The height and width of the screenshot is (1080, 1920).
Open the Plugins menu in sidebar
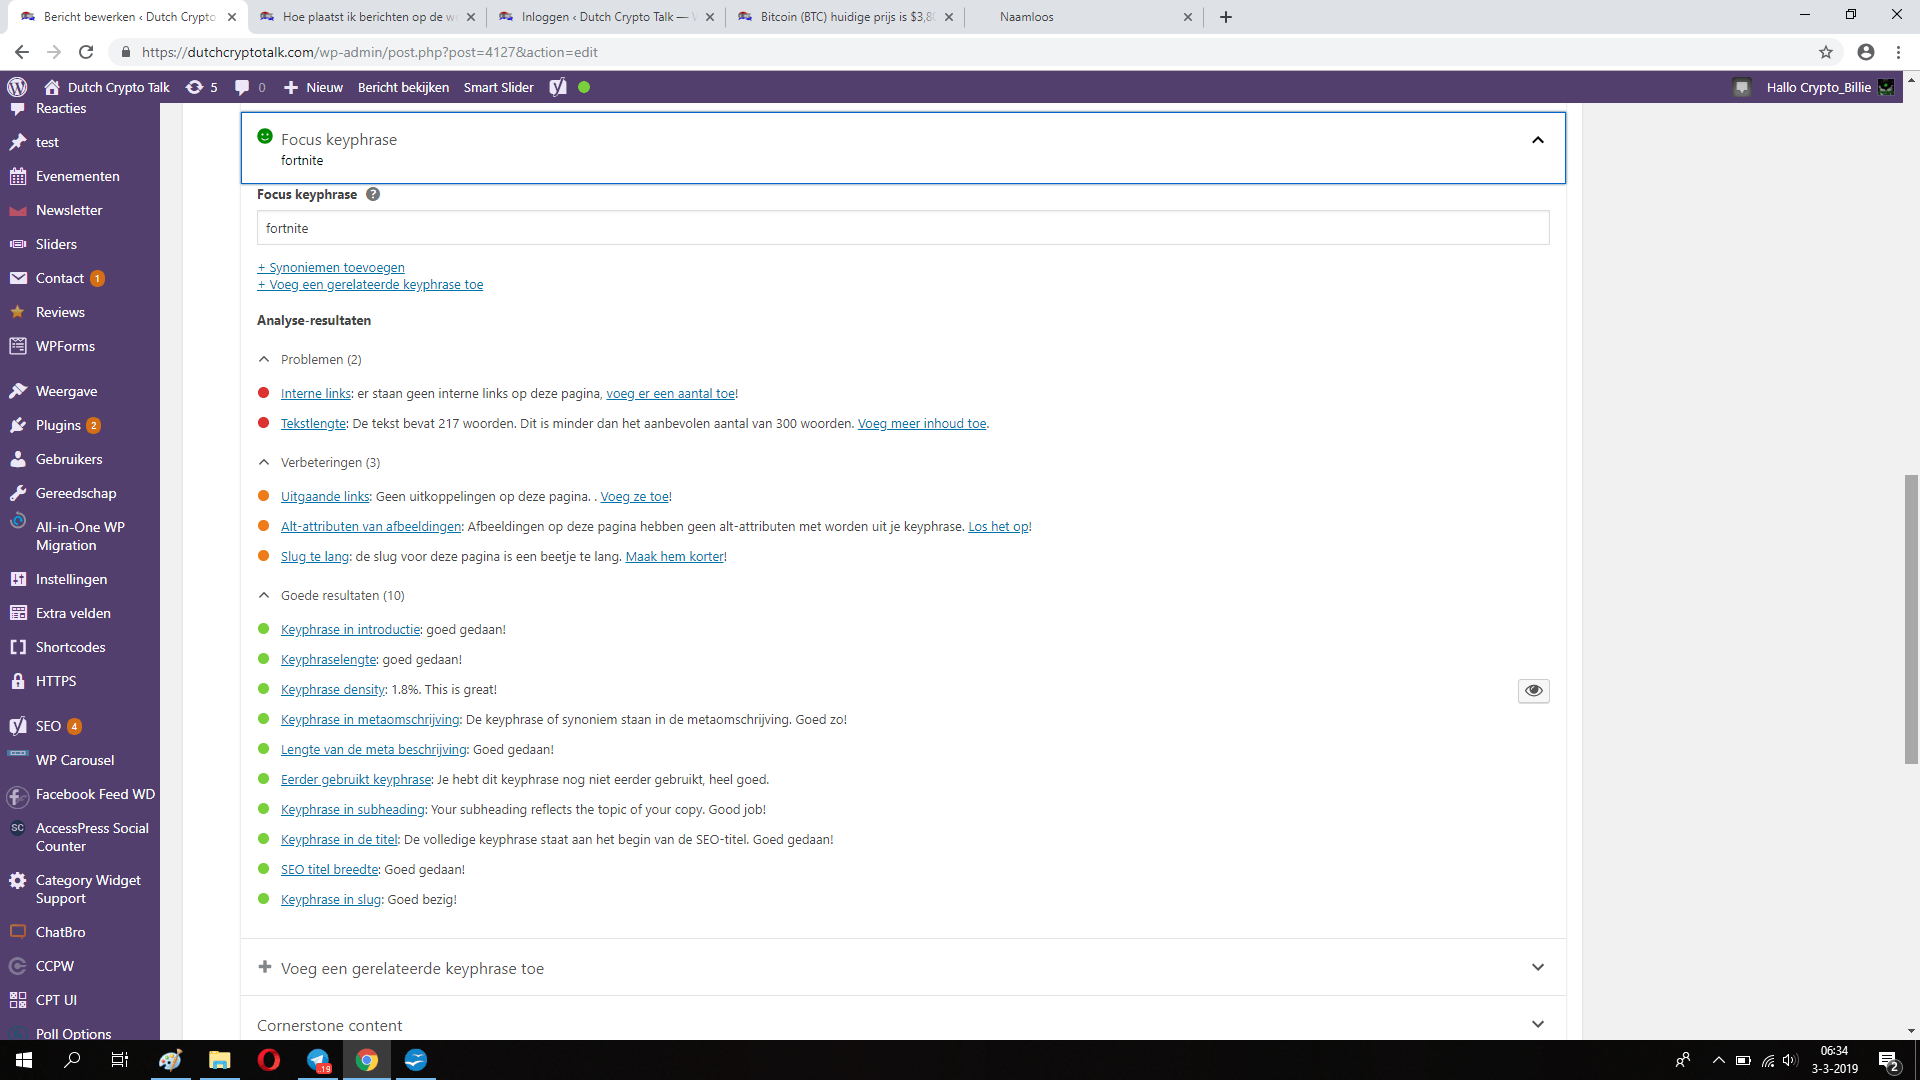click(x=58, y=425)
